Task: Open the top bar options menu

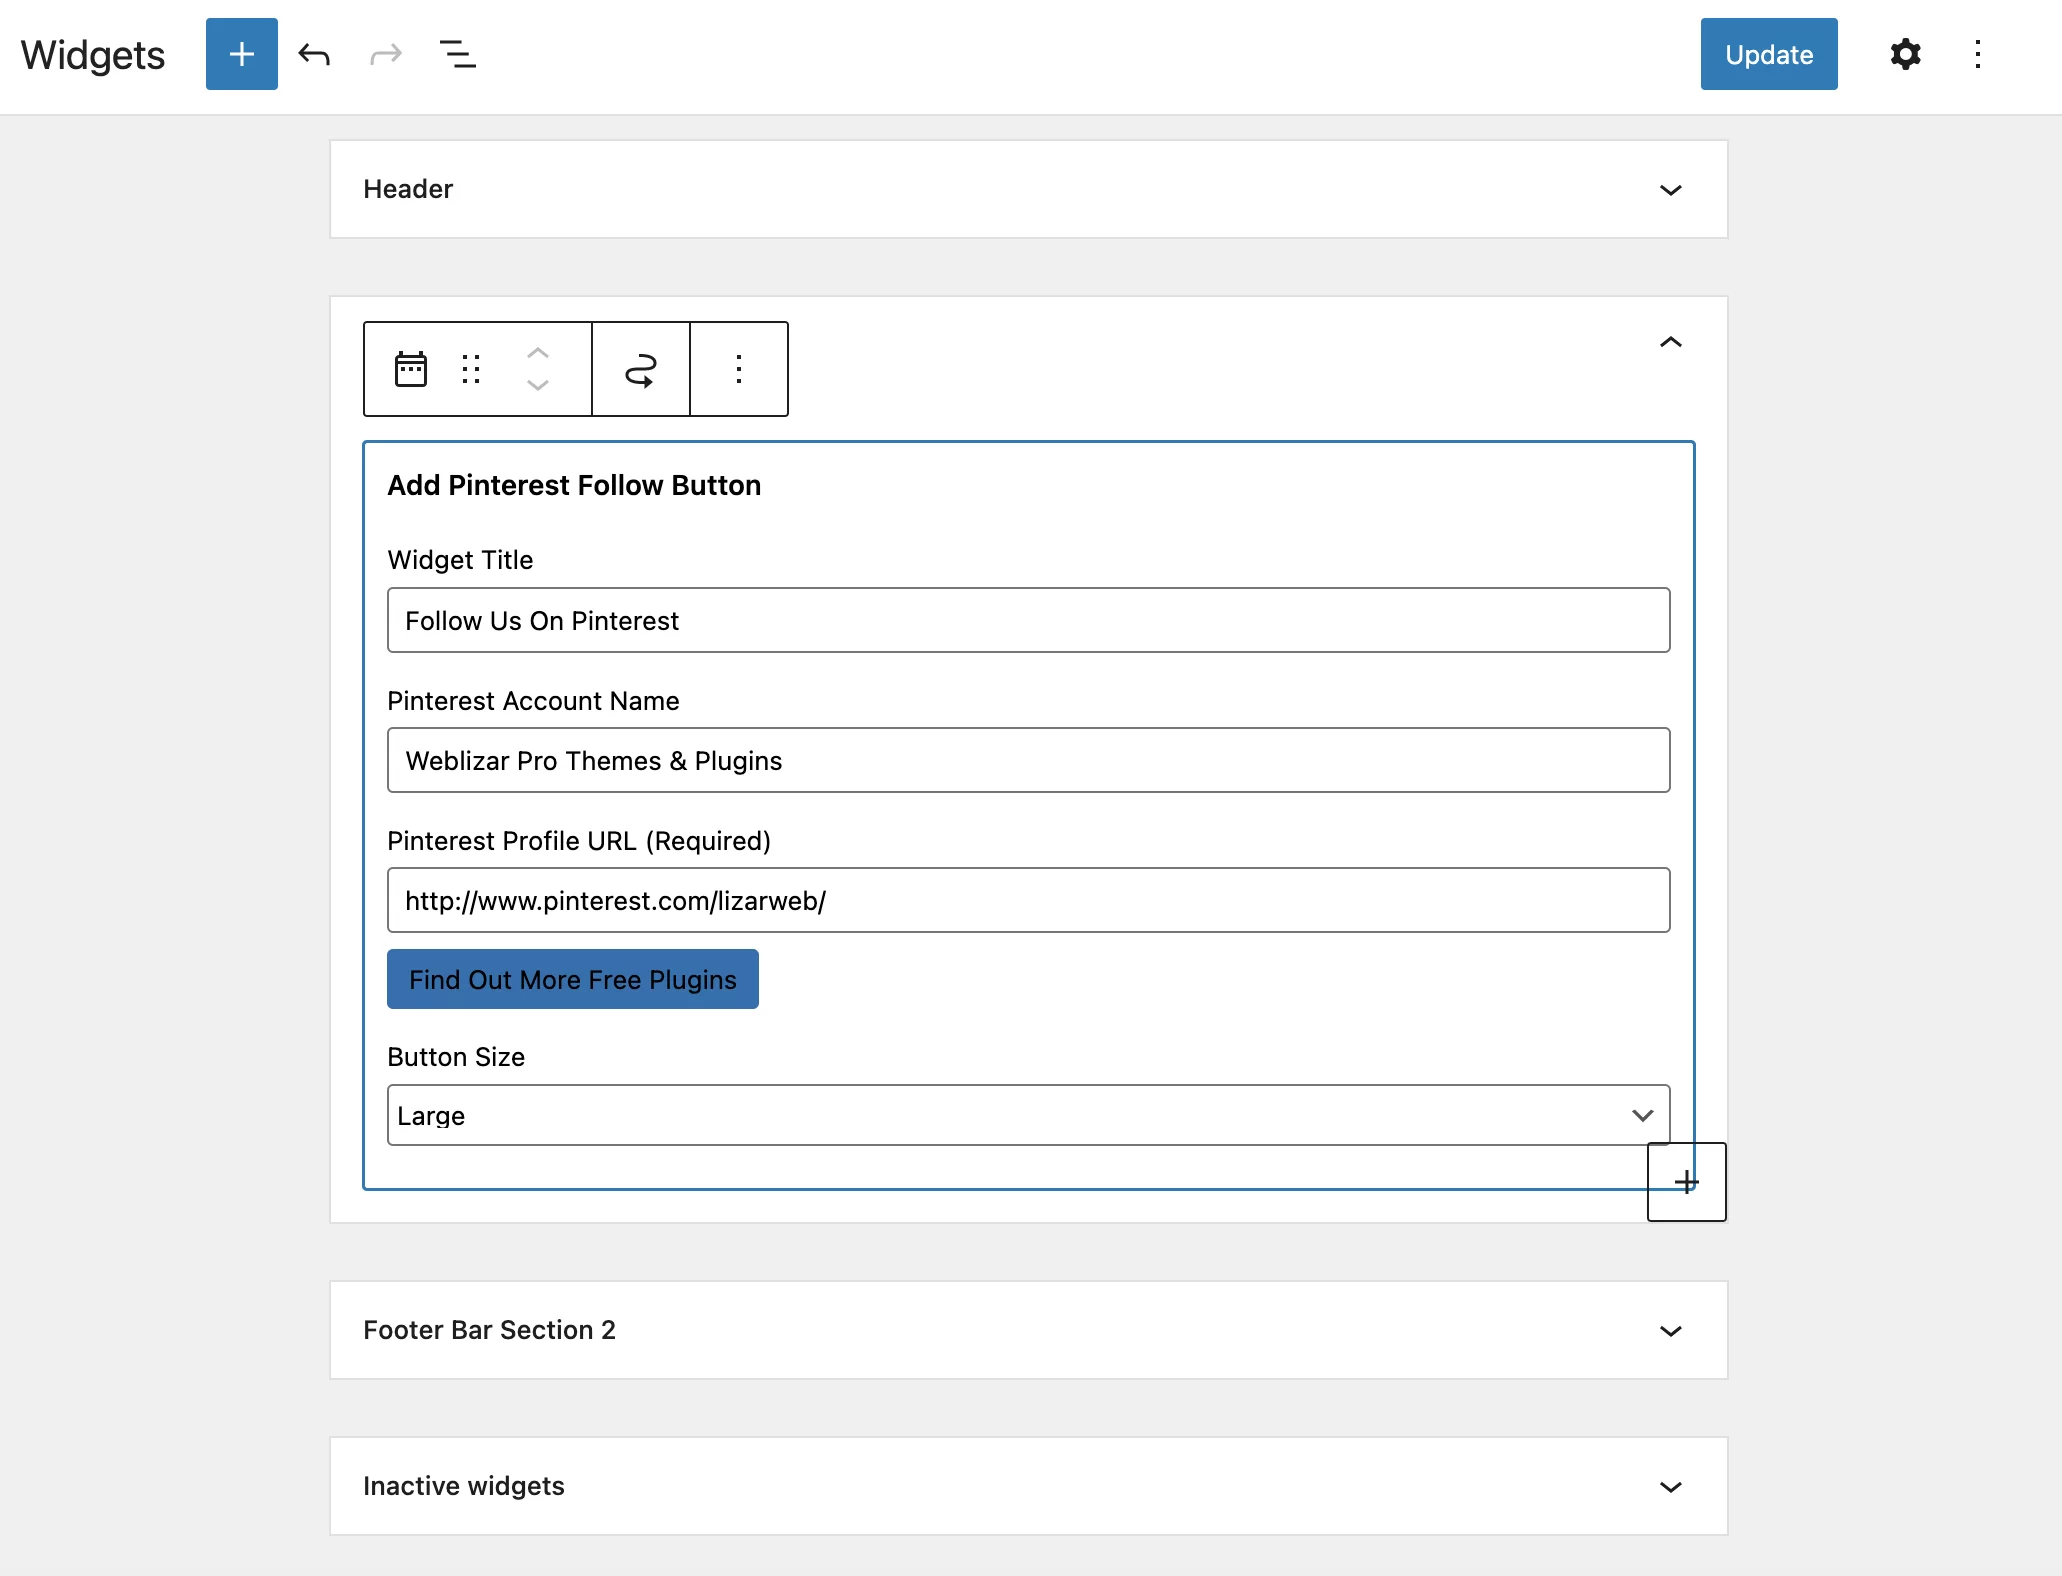Action: (x=1978, y=54)
